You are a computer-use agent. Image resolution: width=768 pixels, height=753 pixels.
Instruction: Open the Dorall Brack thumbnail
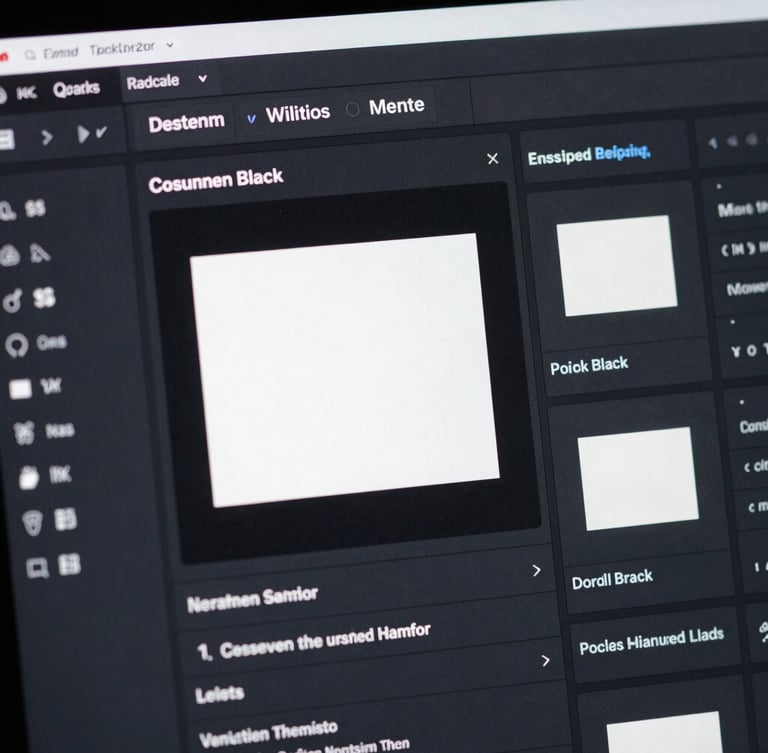(x=638, y=478)
